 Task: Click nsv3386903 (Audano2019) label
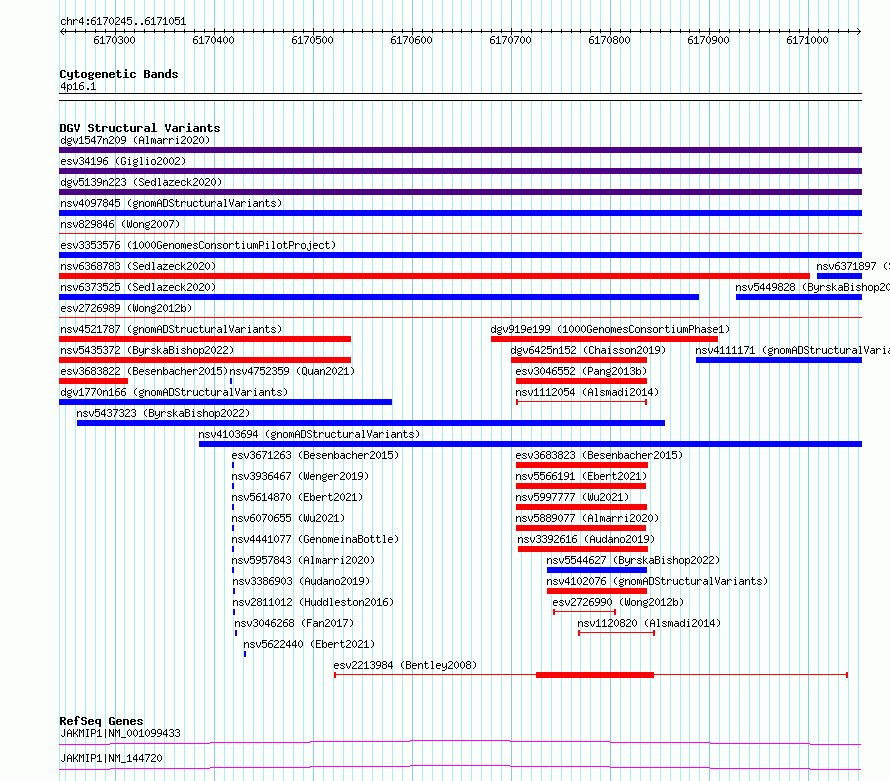(x=301, y=581)
